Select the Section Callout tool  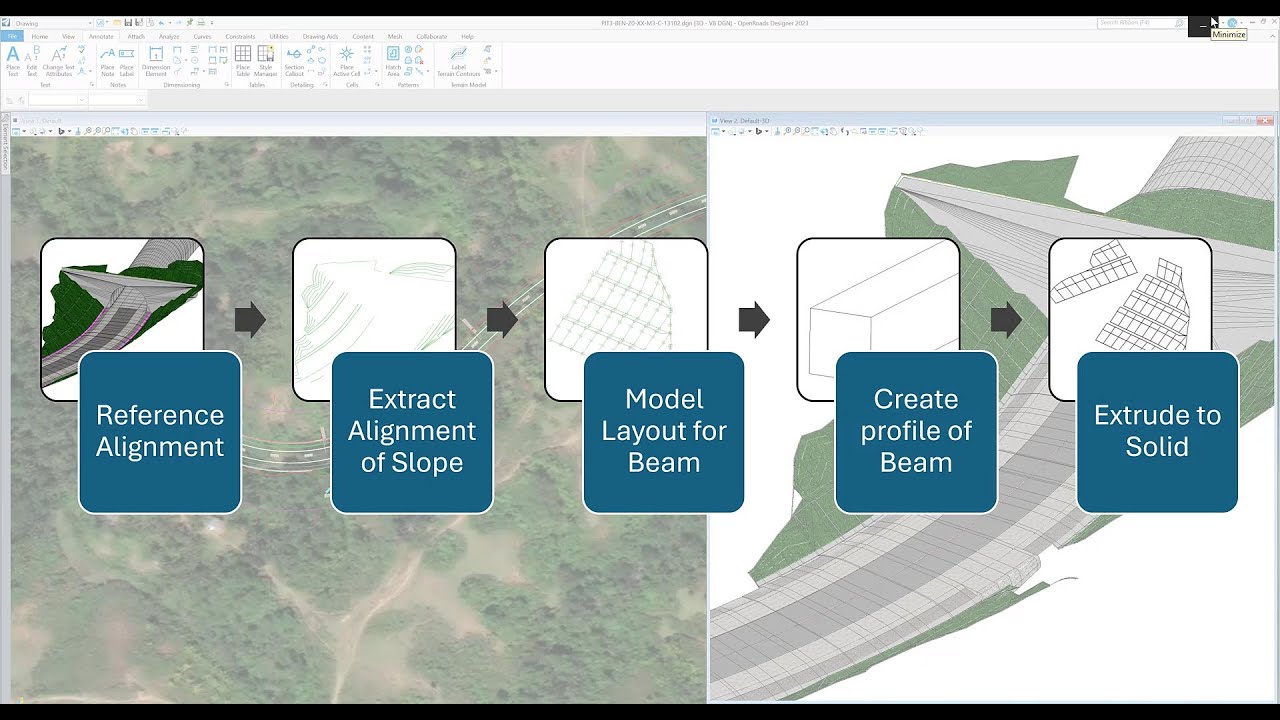click(294, 60)
